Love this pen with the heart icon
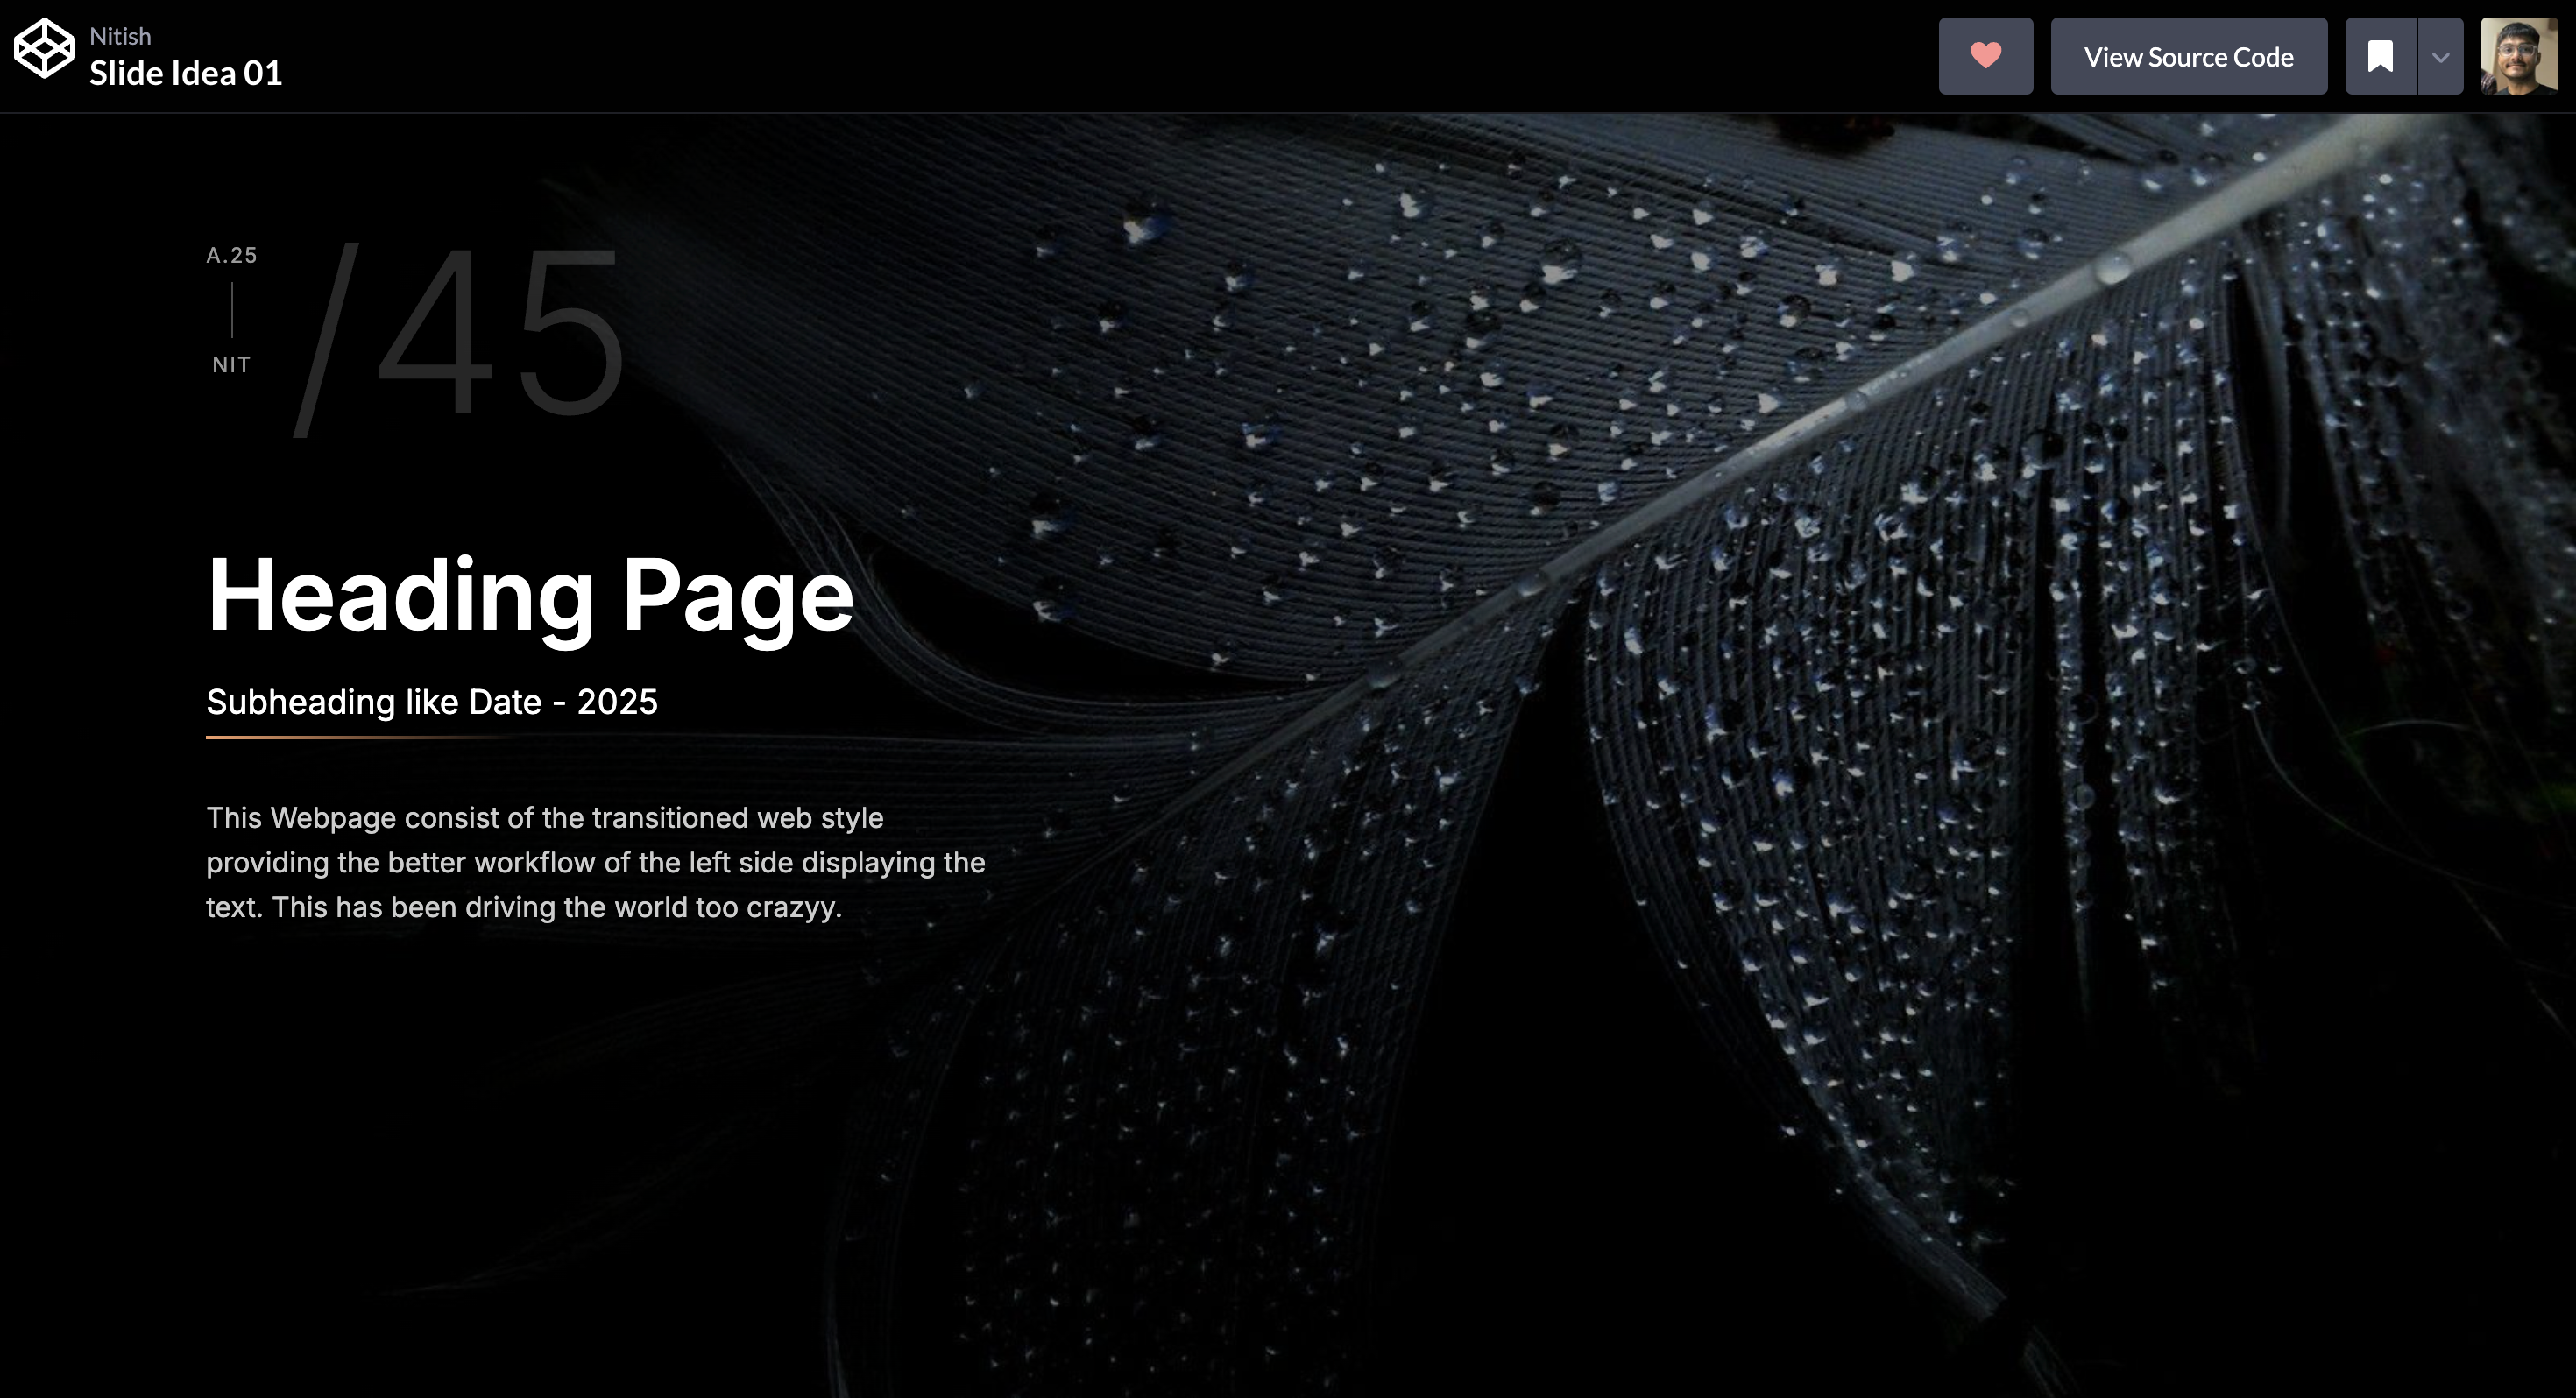This screenshot has height=1398, width=2576. coord(1985,56)
